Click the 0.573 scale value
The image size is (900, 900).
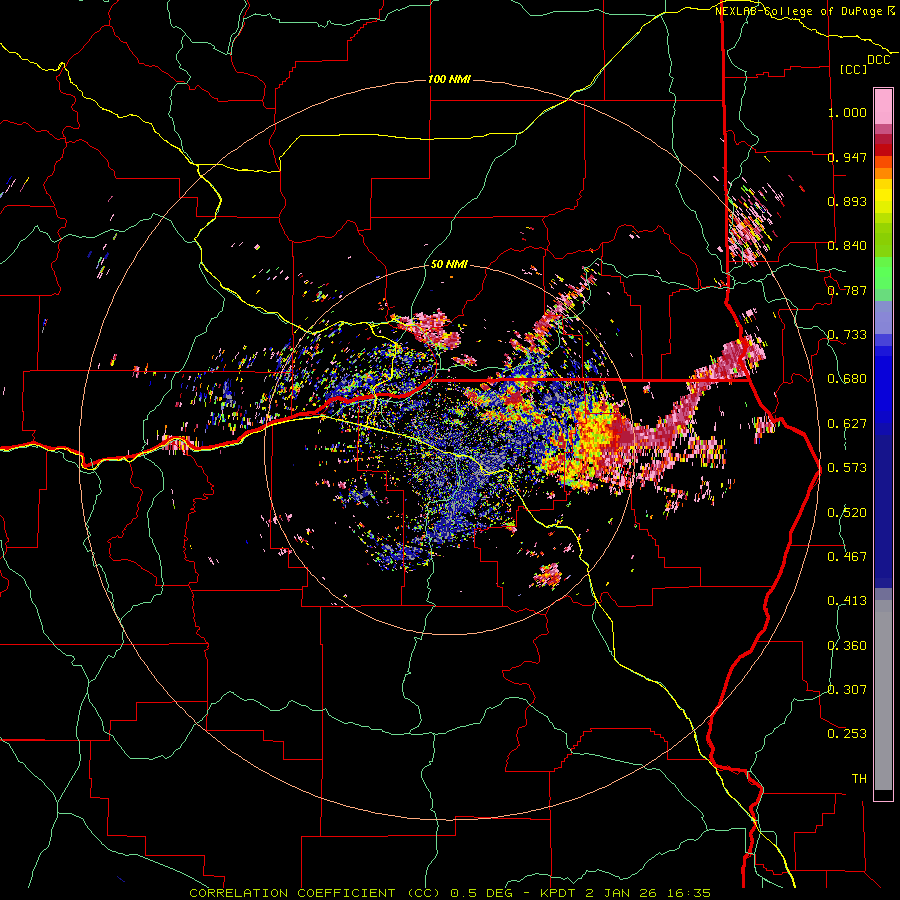(847, 468)
